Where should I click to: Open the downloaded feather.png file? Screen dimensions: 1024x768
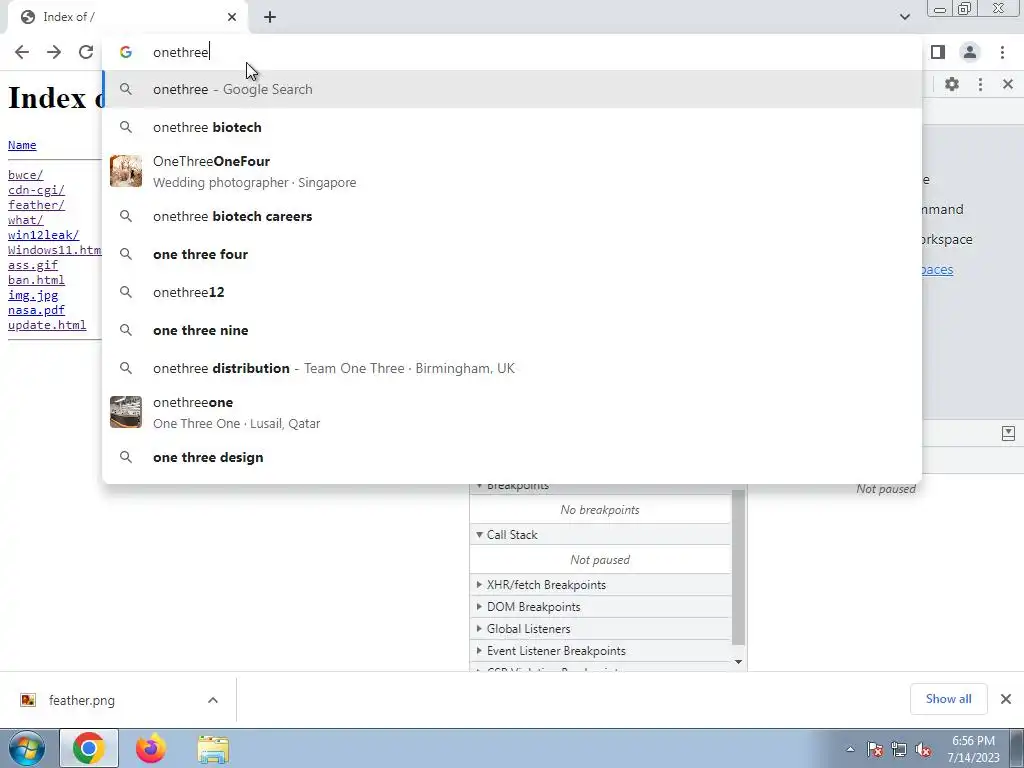[x=82, y=701]
